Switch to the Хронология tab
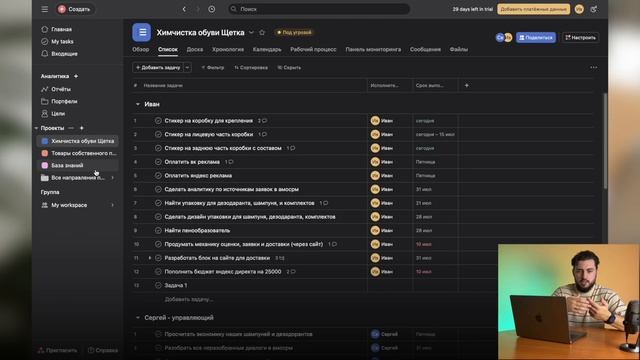 228,49
